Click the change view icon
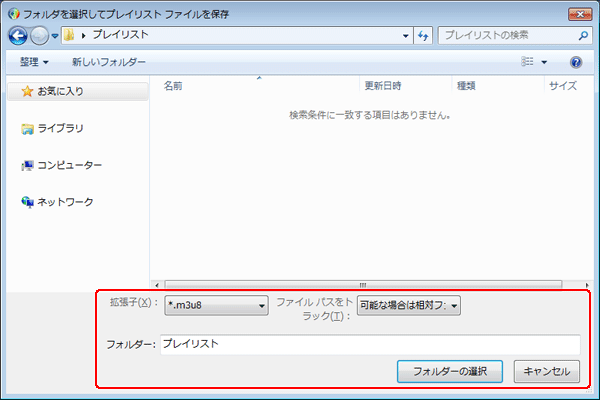Viewport: 600px width, 400px height. tap(527, 62)
